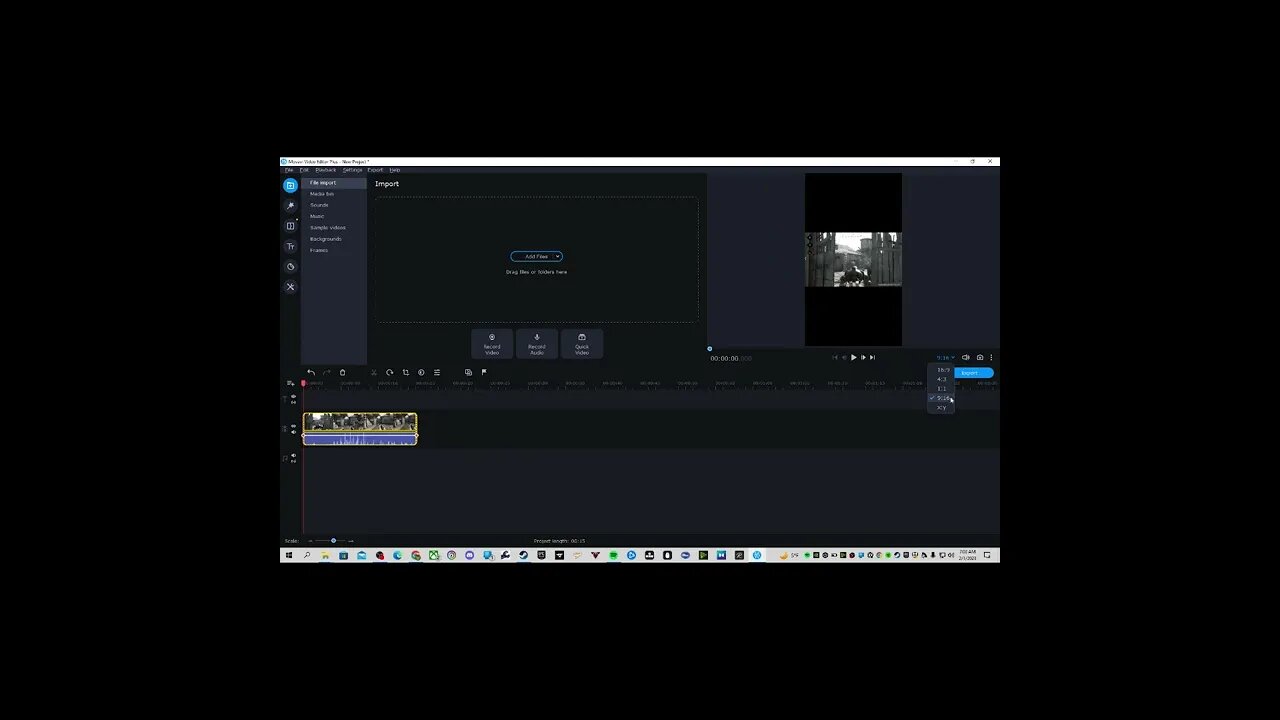1280x720 pixels.
Task: Skip to the previous clip in the preview
Action: tap(835, 357)
